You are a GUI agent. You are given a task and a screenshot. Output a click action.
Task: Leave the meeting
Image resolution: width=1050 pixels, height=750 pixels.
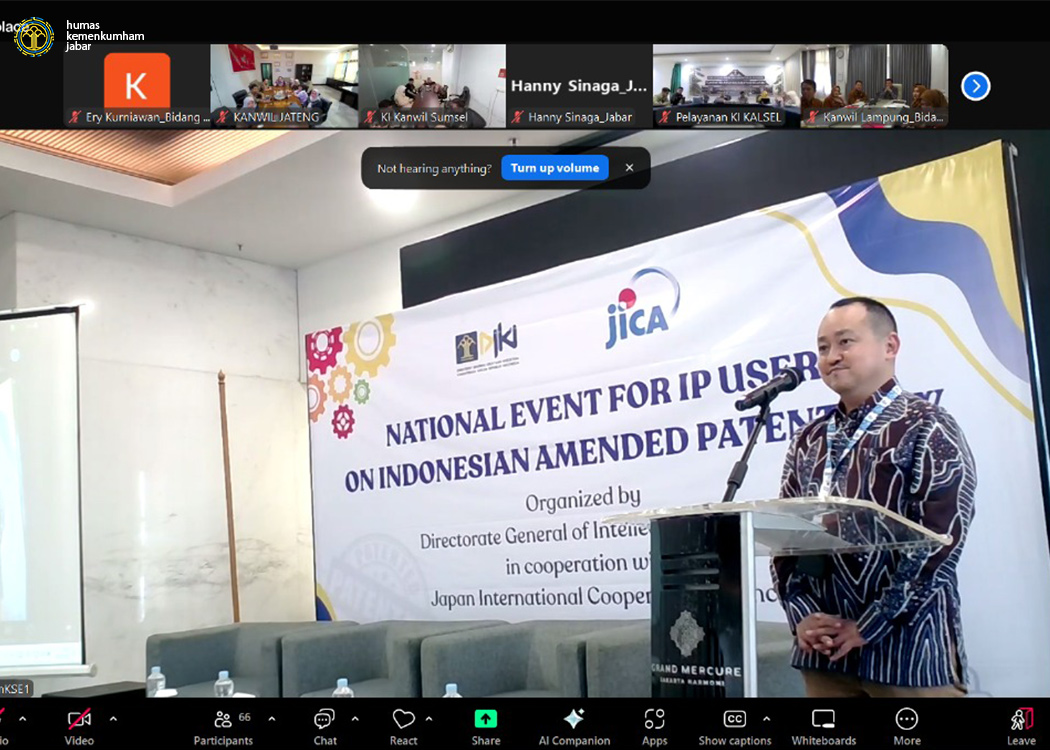[x=1021, y=724]
